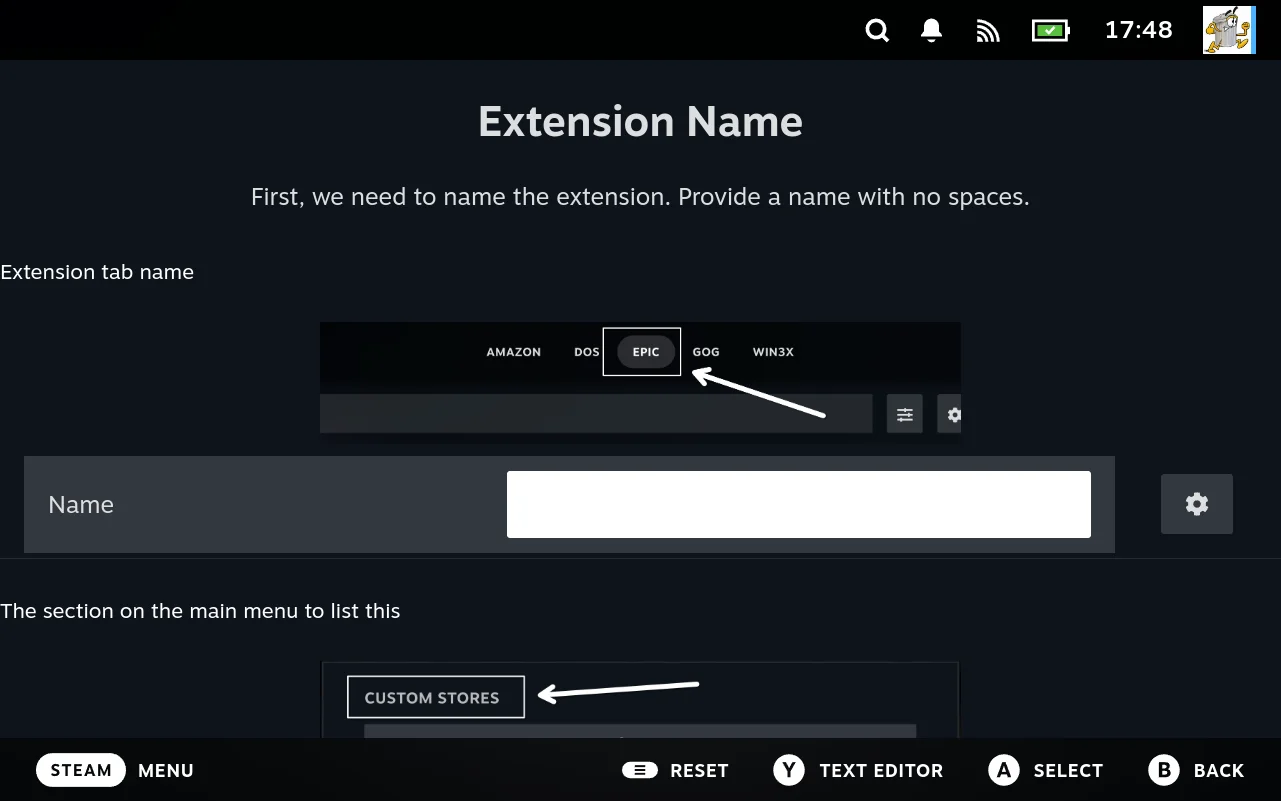Click 'The section on the main menu' label

coord(200,611)
